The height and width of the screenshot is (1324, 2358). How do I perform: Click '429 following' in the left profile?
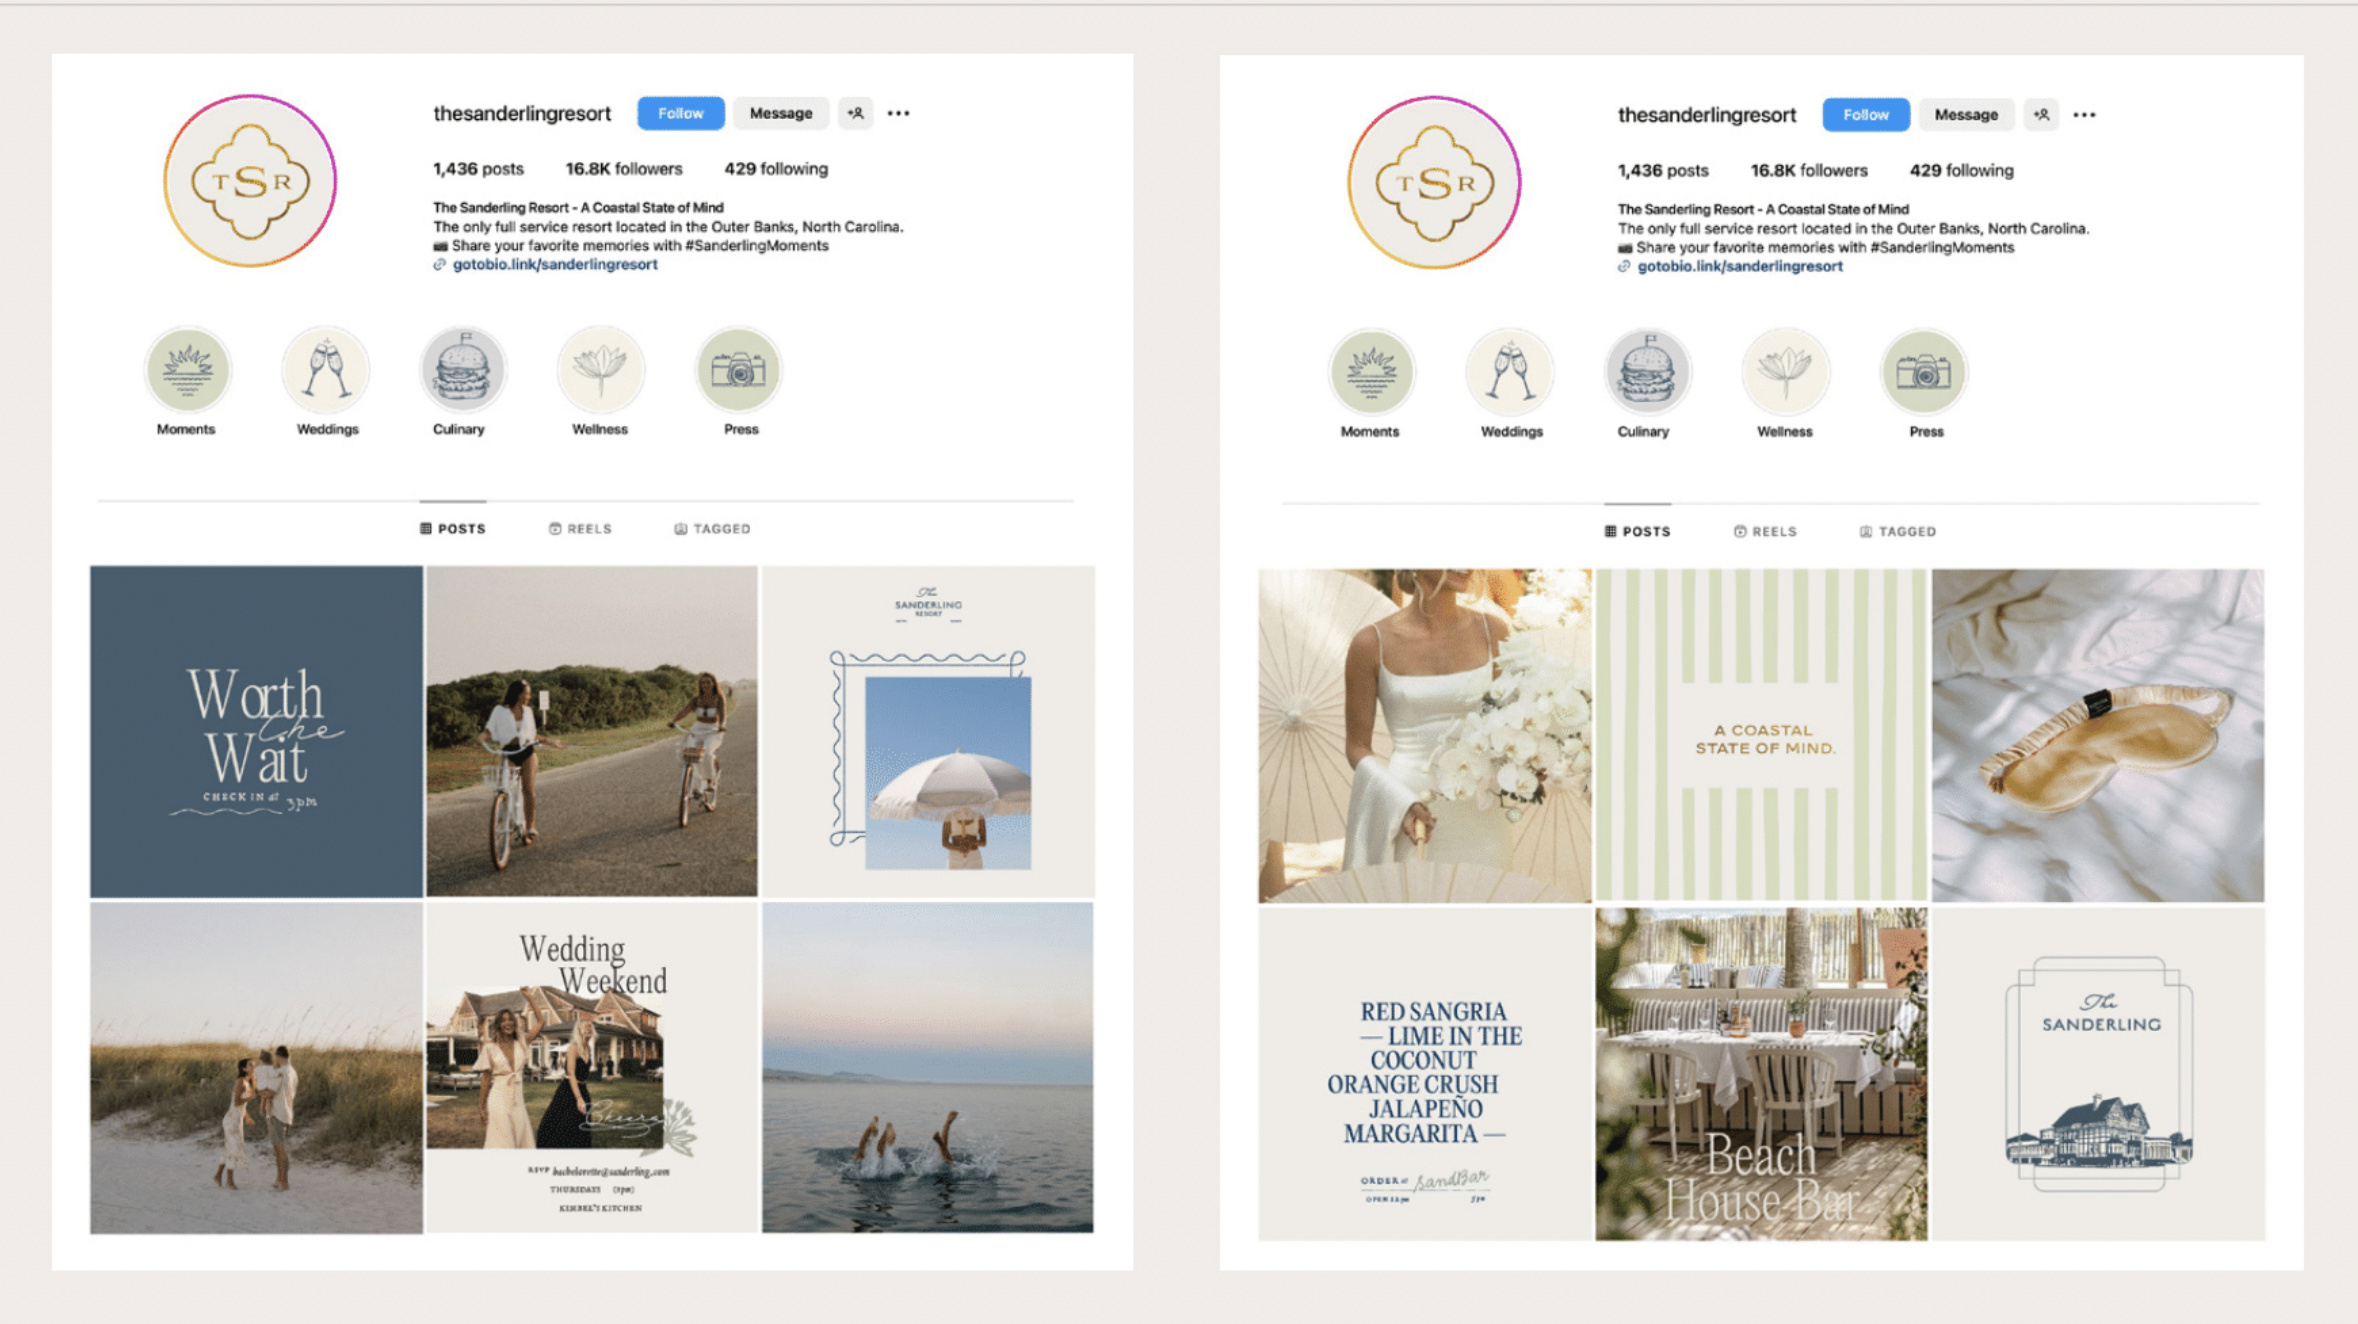[x=776, y=169]
